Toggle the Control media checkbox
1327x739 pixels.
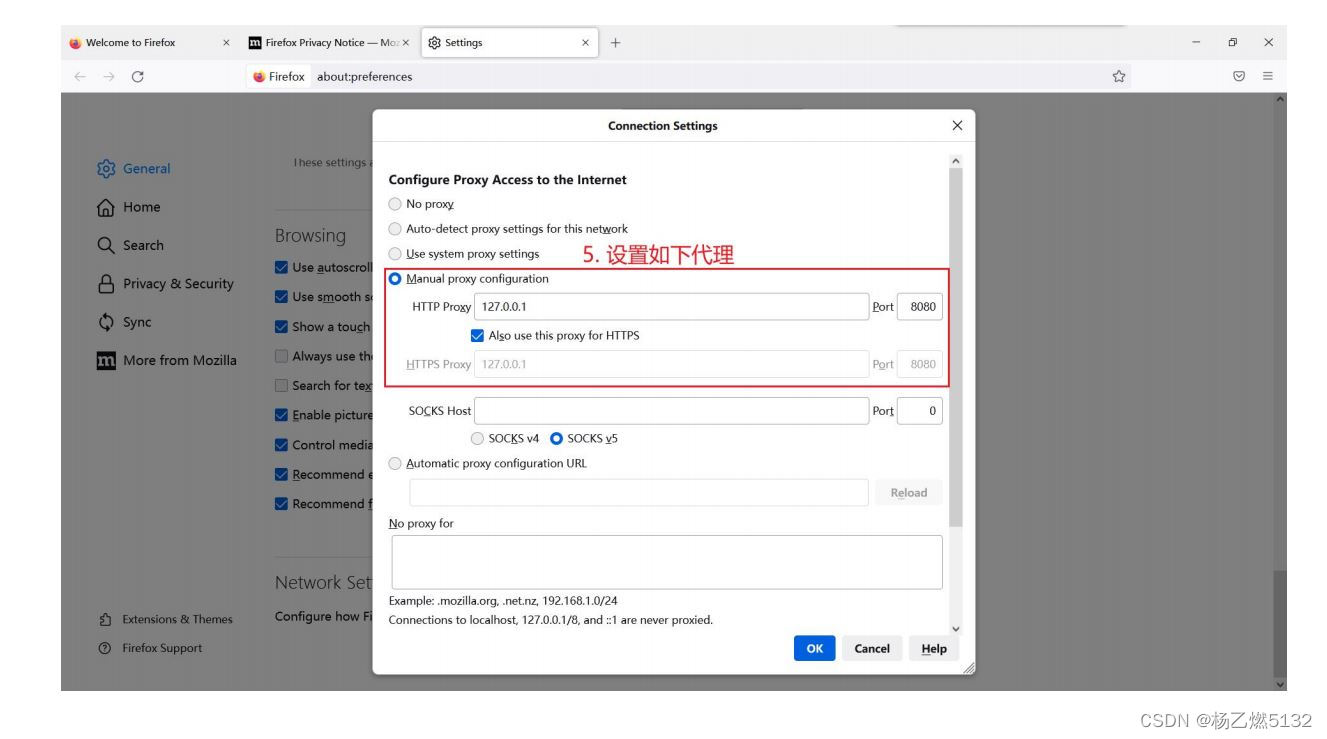tap(281, 444)
